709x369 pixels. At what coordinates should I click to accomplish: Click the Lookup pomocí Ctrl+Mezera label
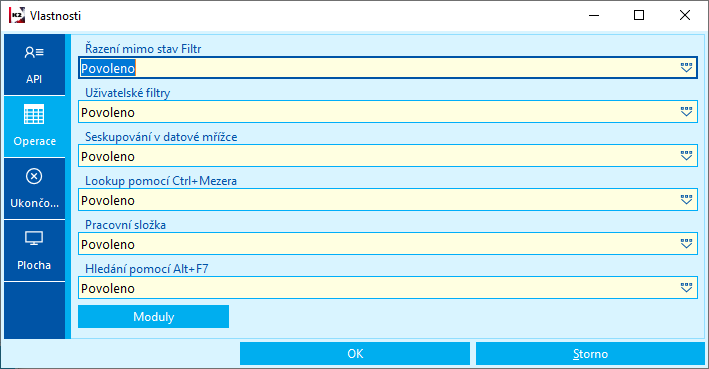[161, 181]
